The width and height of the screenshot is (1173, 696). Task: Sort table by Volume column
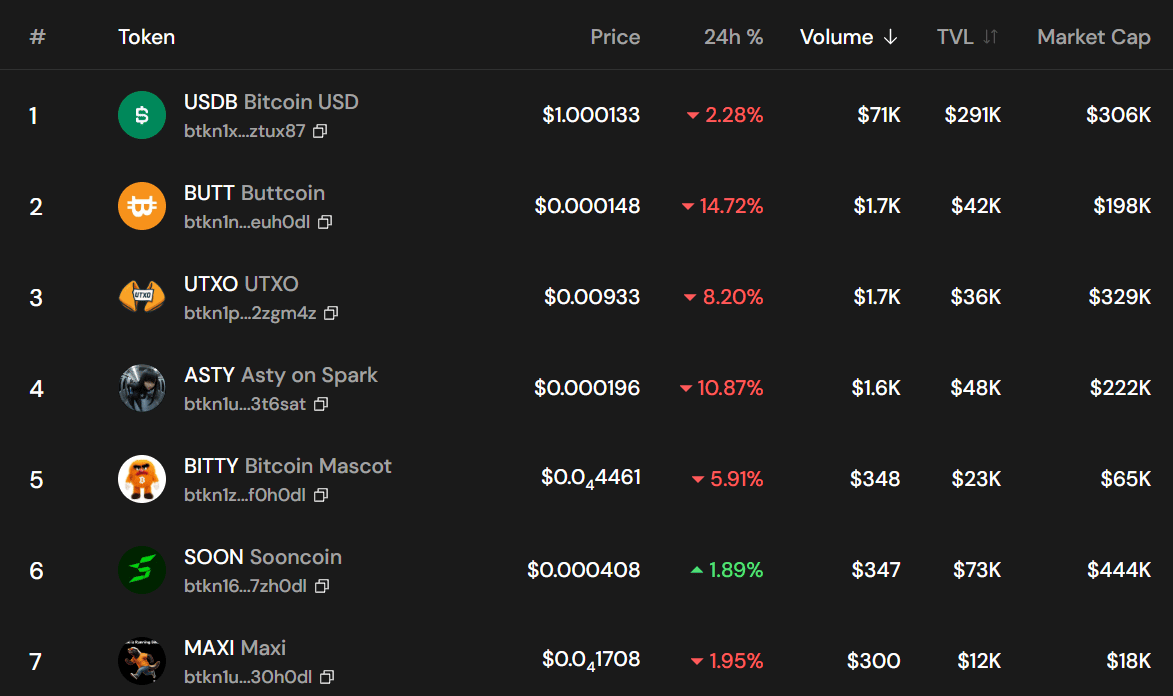(848, 37)
